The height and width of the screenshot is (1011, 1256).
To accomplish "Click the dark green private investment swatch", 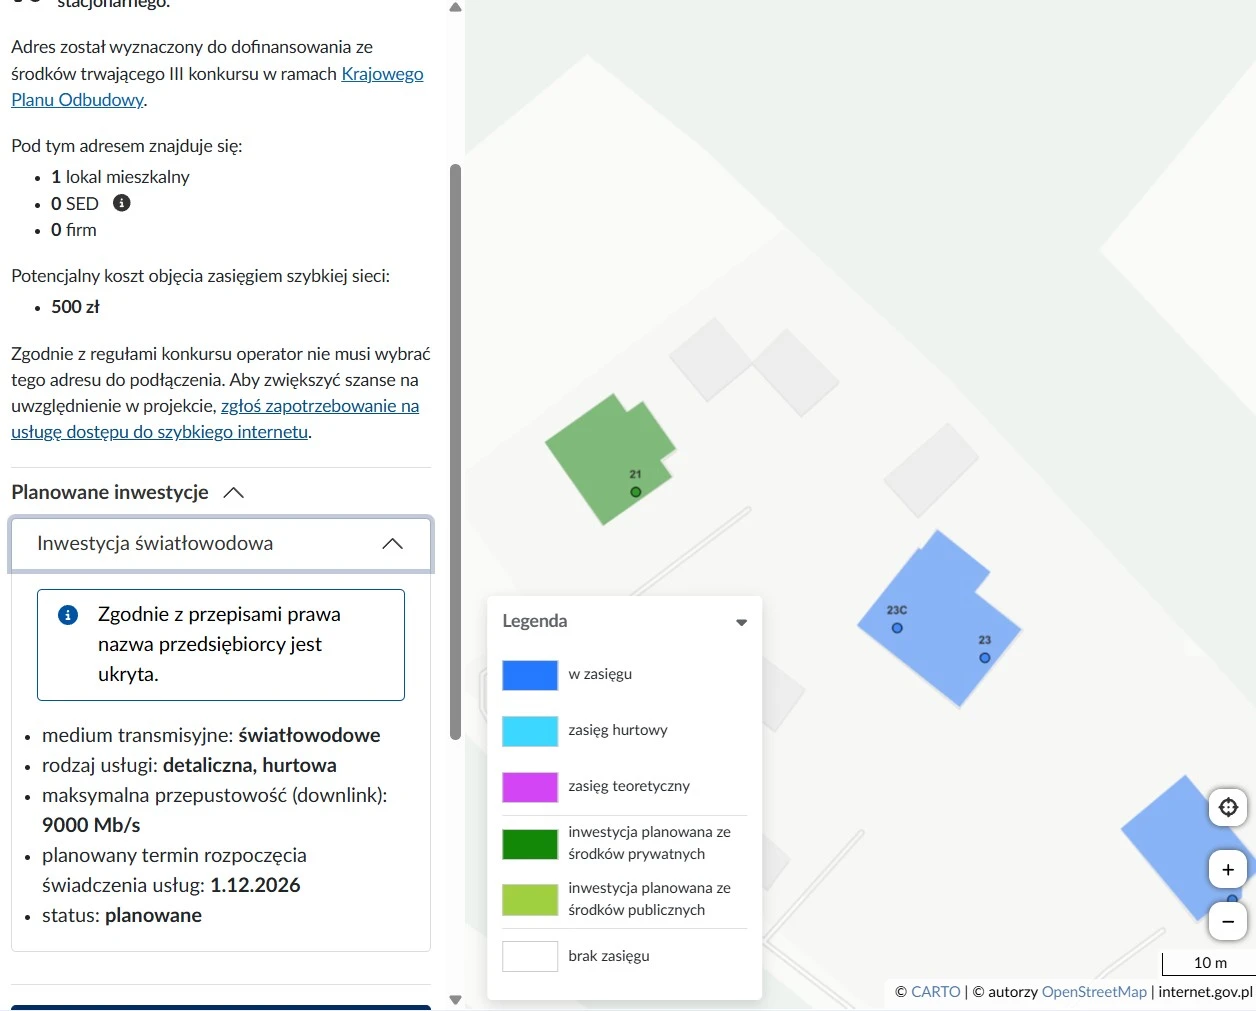I will point(529,844).
